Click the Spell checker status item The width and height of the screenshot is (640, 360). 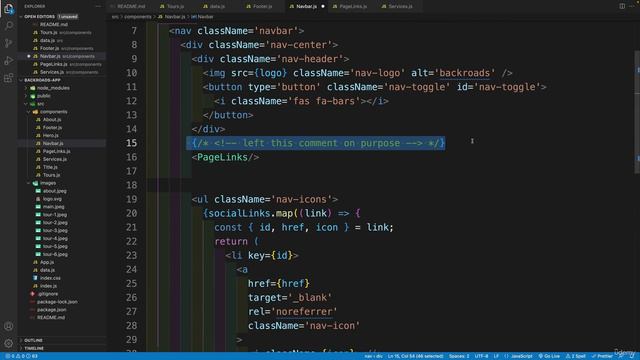tap(576, 356)
